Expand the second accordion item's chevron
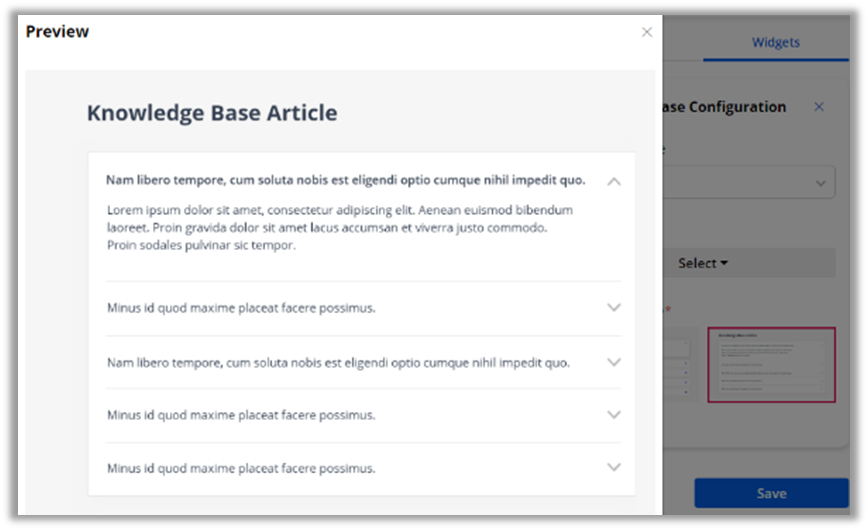This screenshot has width=868, height=530. click(614, 308)
